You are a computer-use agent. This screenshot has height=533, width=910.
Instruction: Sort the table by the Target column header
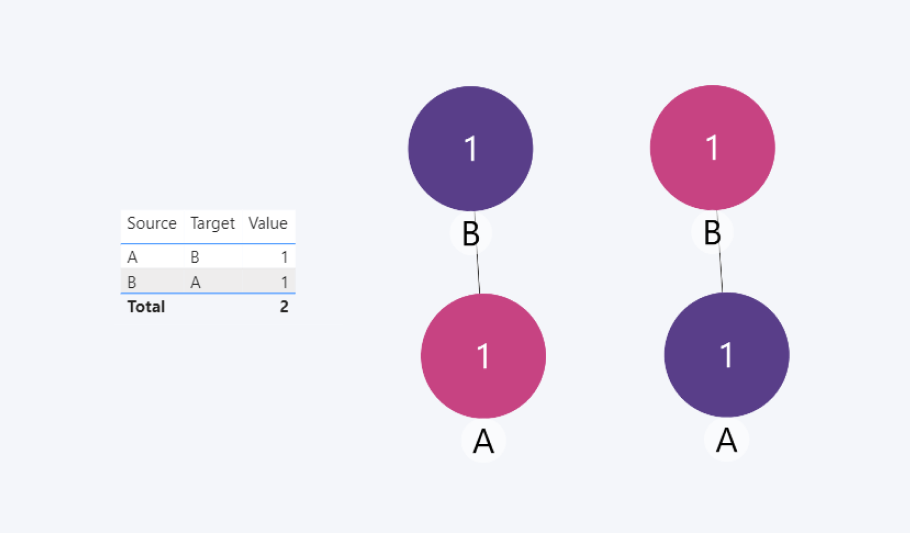point(212,224)
